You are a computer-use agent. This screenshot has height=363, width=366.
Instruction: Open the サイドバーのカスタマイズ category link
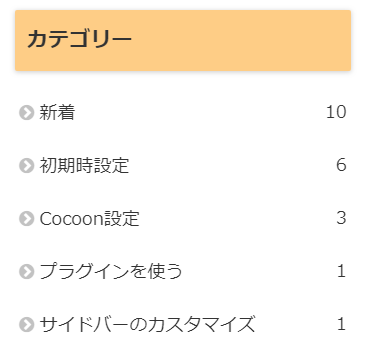[147, 324]
